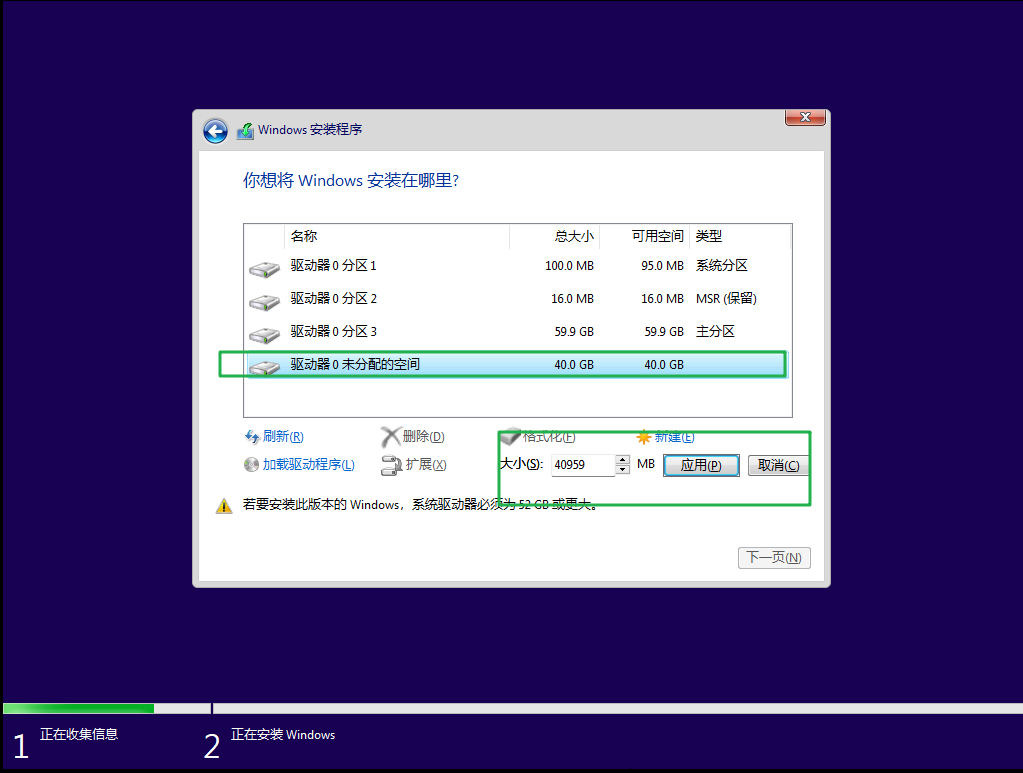Click the 主分区 type cell

coord(715,332)
